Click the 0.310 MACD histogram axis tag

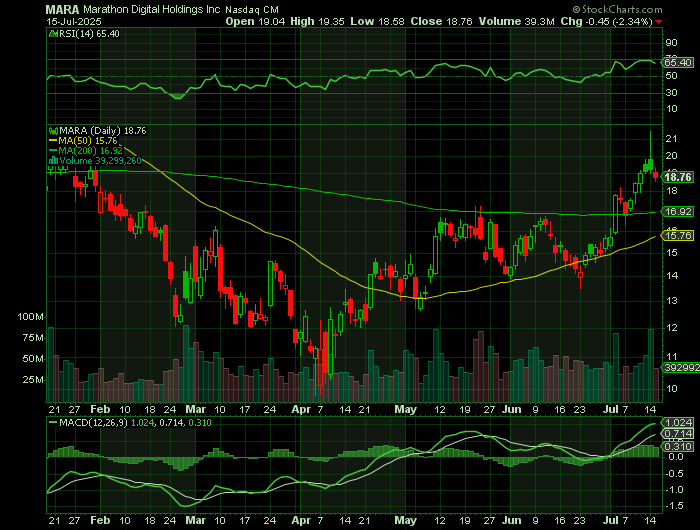coord(678,447)
